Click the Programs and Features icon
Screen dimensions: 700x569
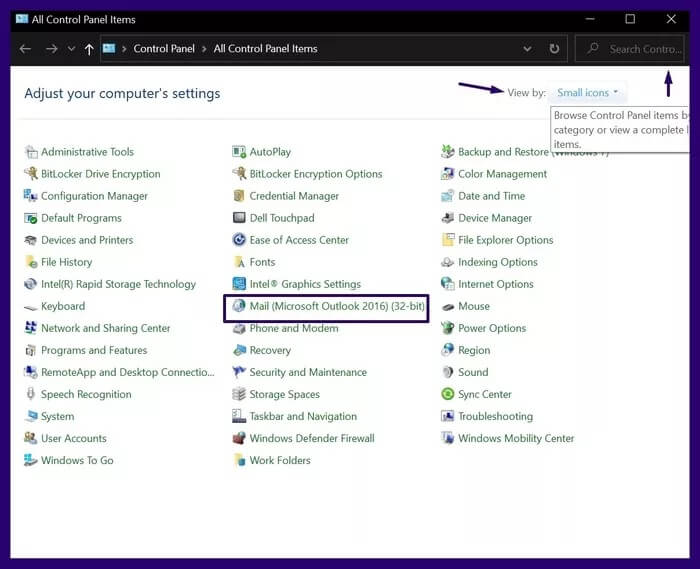31,350
